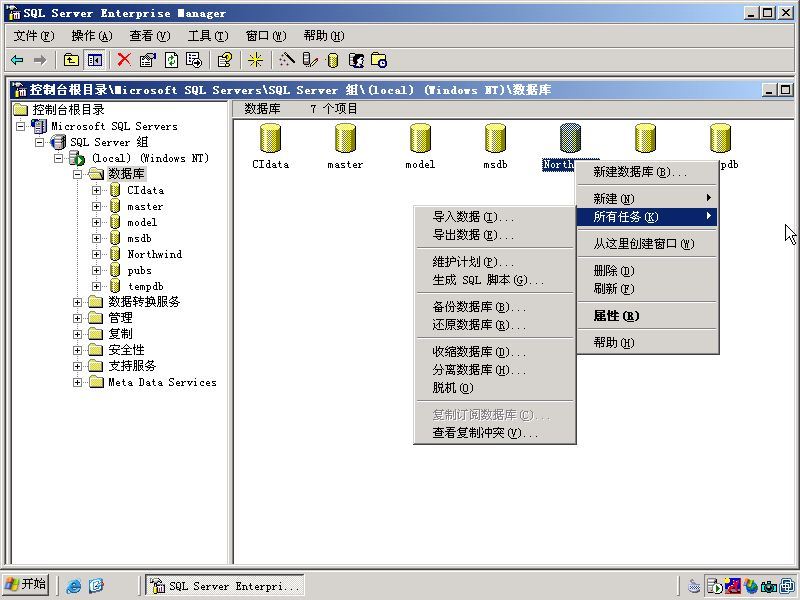Click the new job folder-clock icon

(379, 60)
